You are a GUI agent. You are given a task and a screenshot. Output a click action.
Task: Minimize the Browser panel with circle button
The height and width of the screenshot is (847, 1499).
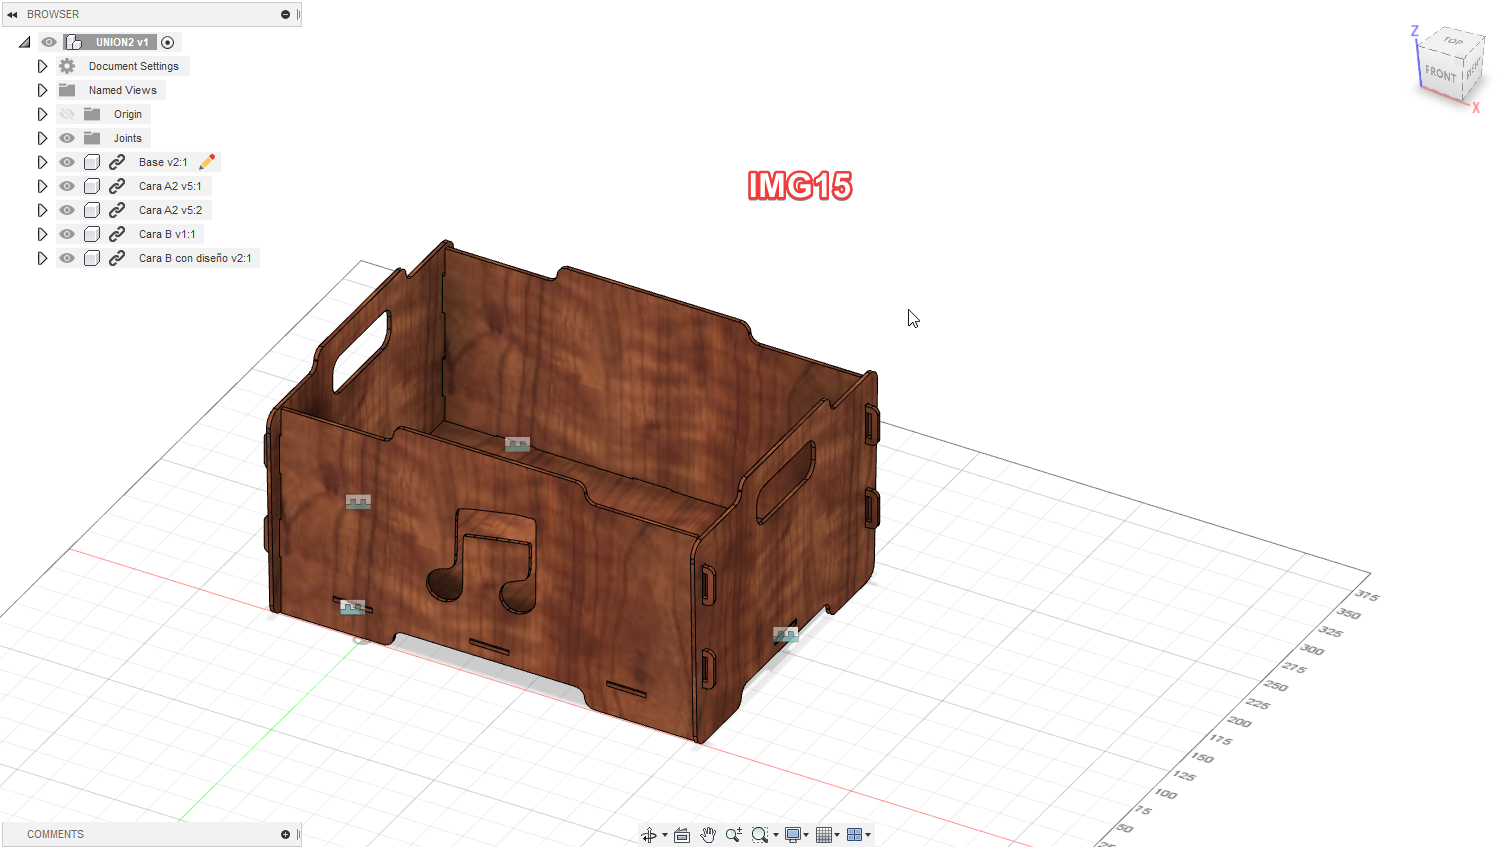(285, 14)
